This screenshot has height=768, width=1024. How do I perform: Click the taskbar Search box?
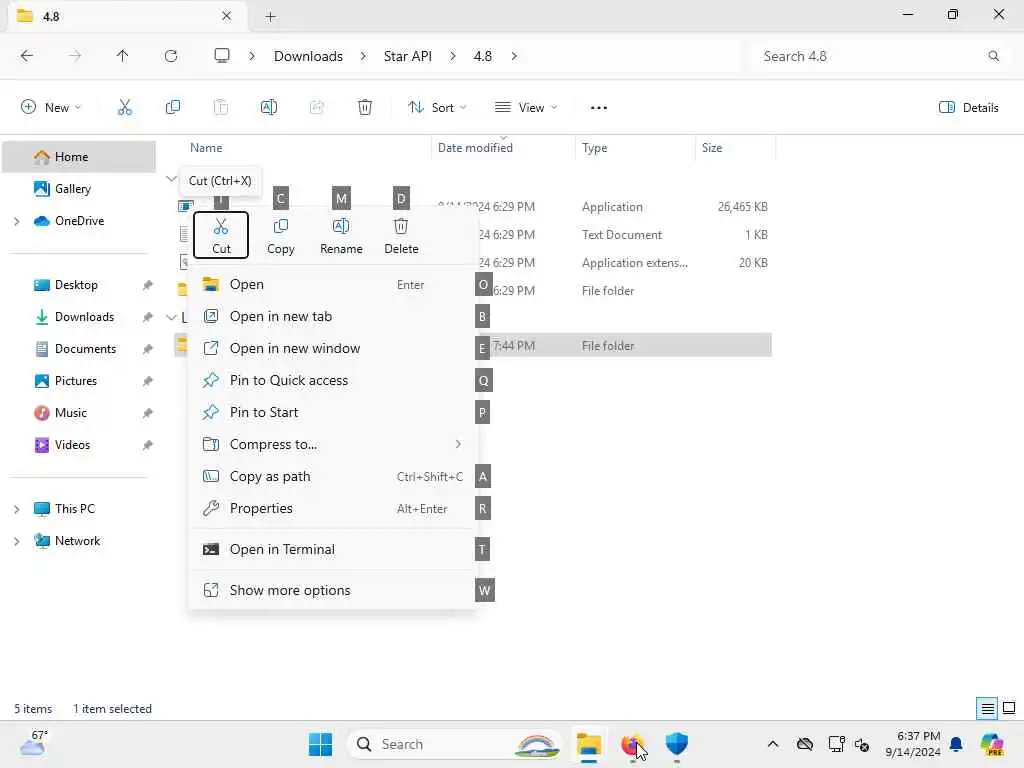click(x=456, y=744)
